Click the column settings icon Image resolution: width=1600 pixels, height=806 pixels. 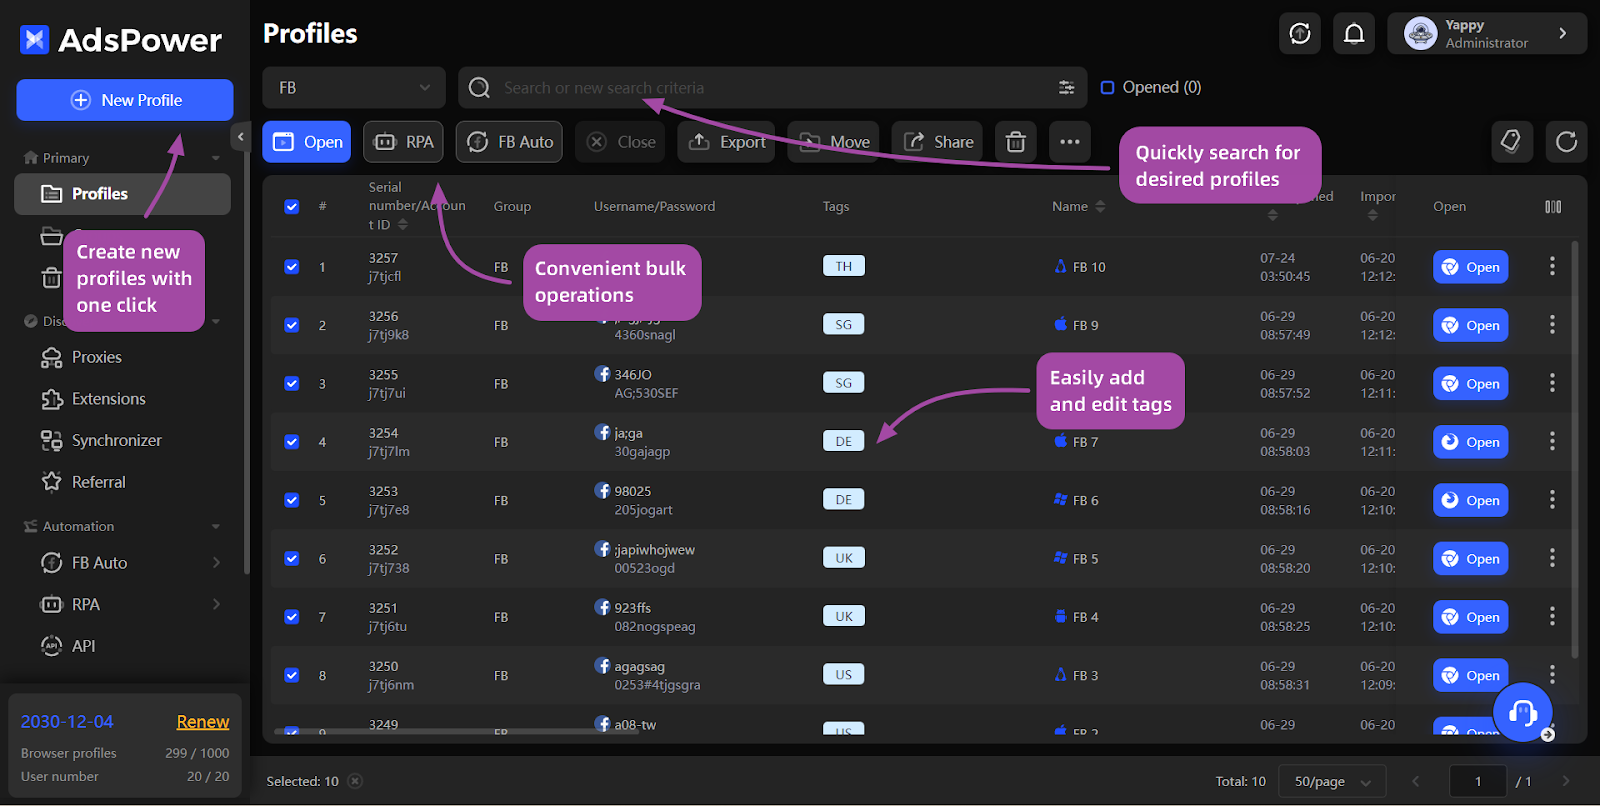click(x=1553, y=207)
